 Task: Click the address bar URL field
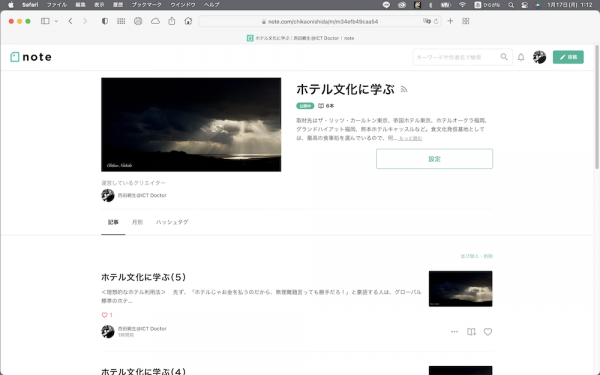[320, 21]
